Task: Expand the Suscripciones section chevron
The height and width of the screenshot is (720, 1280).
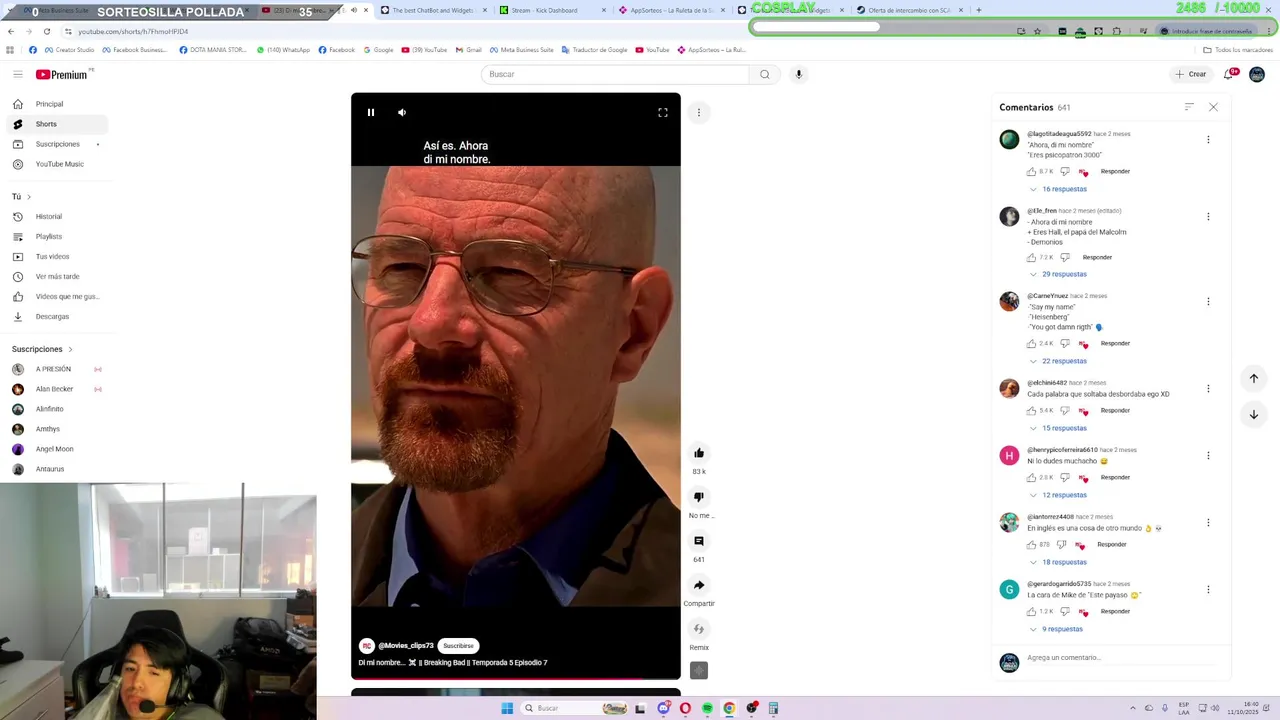Action: click(x=70, y=349)
